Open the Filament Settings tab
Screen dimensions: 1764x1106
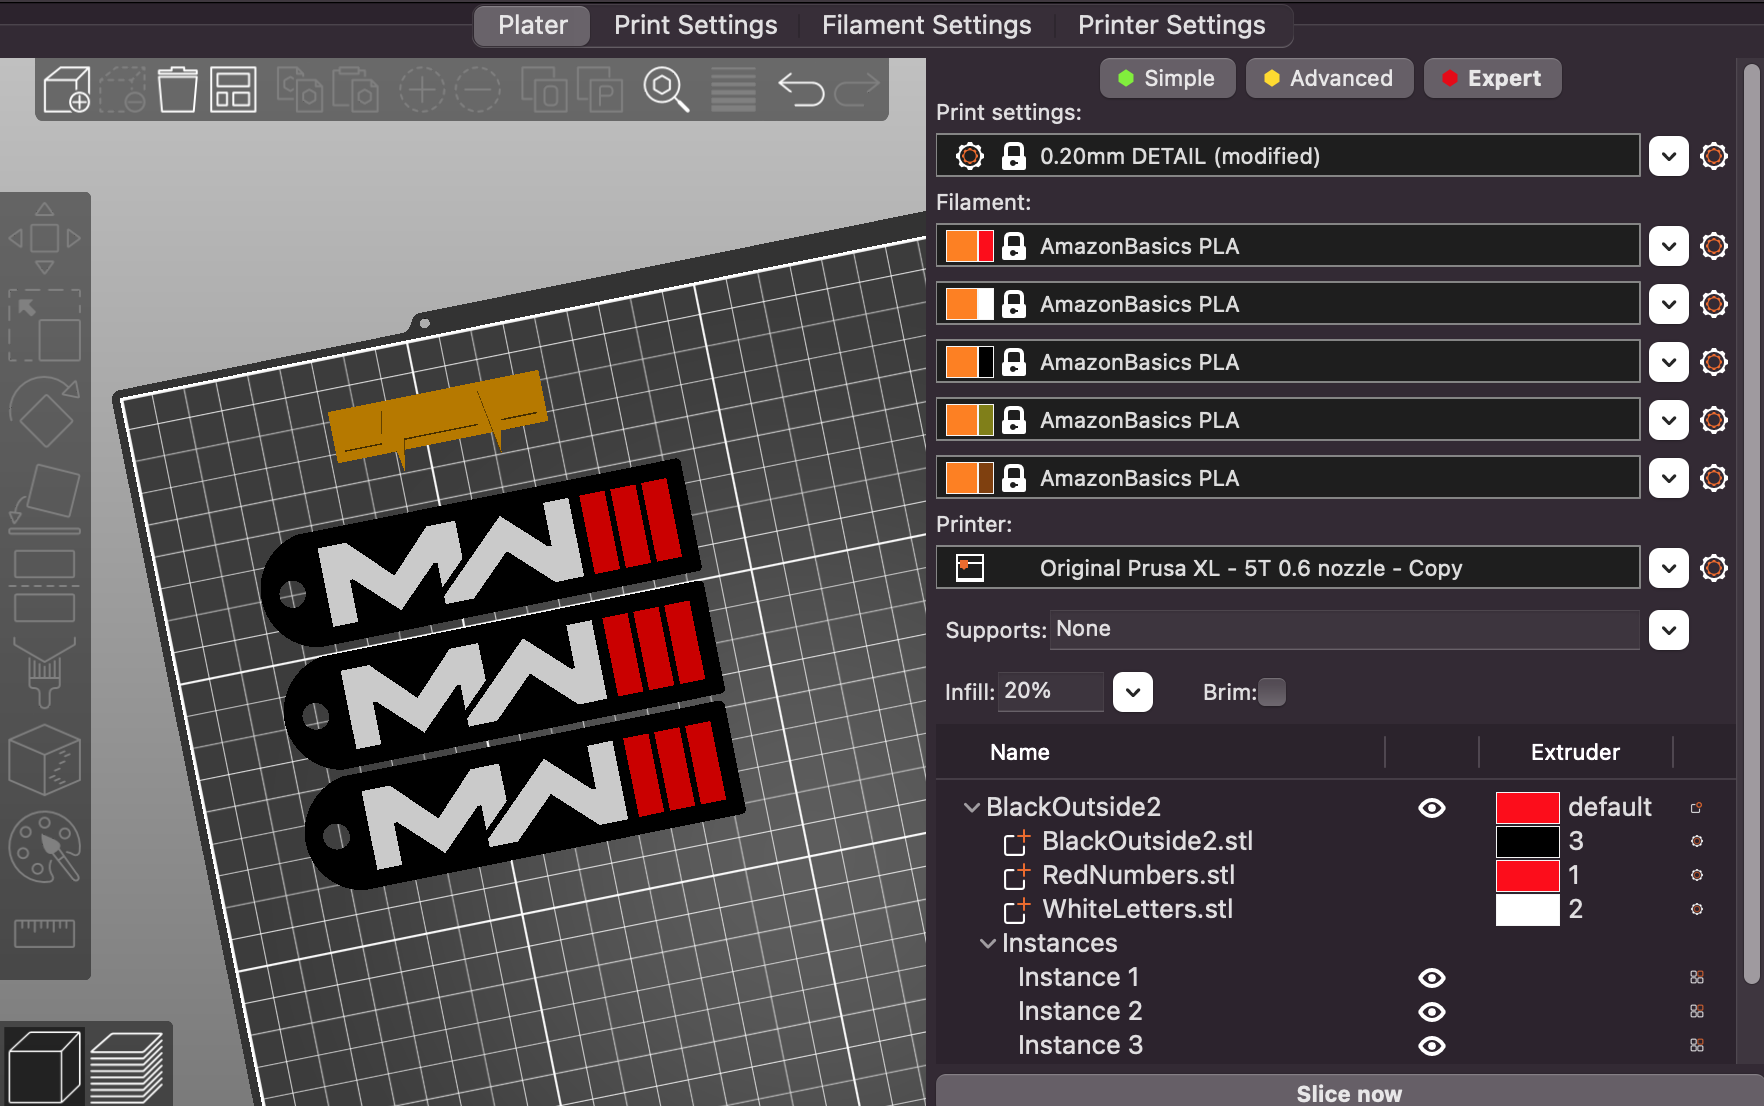click(x=926, y=25)
